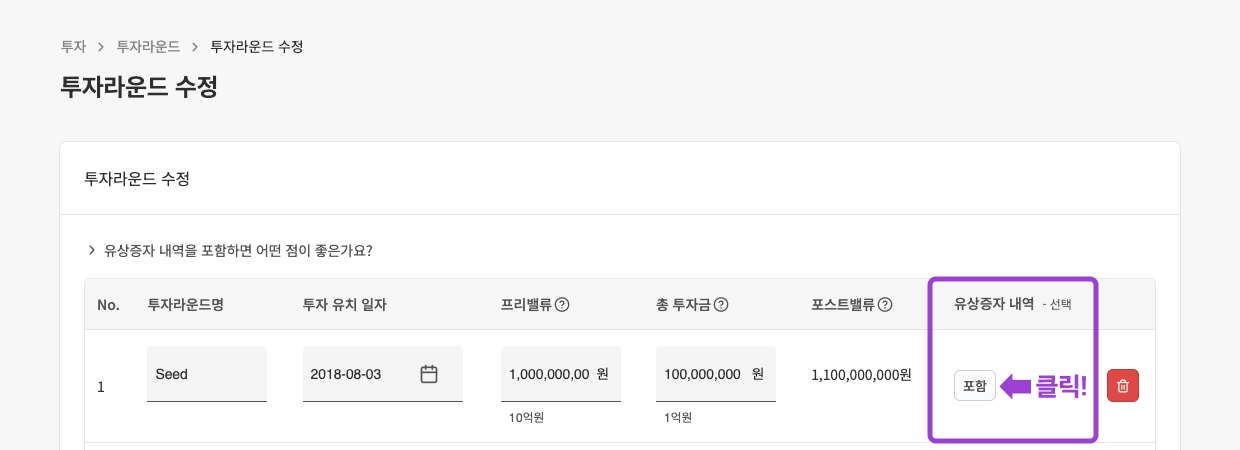Click the 프리밸류 help question-mark icon
The width and height of the screenshot is (1240, 450).
pos(562,305)
